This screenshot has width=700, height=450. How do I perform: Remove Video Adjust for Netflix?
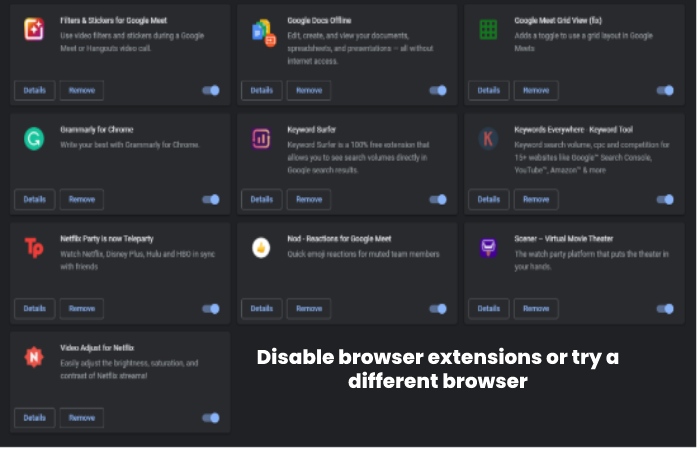tap(82, 418)
